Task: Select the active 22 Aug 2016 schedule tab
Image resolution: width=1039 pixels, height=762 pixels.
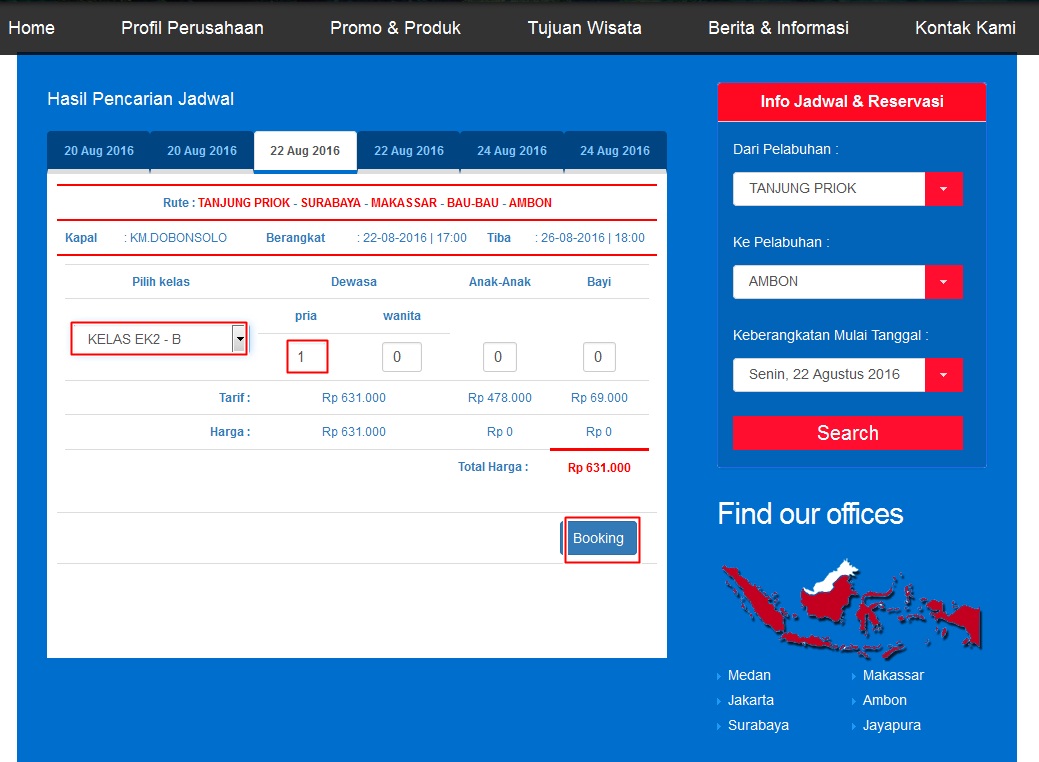Action: click(x=305, y=150)
